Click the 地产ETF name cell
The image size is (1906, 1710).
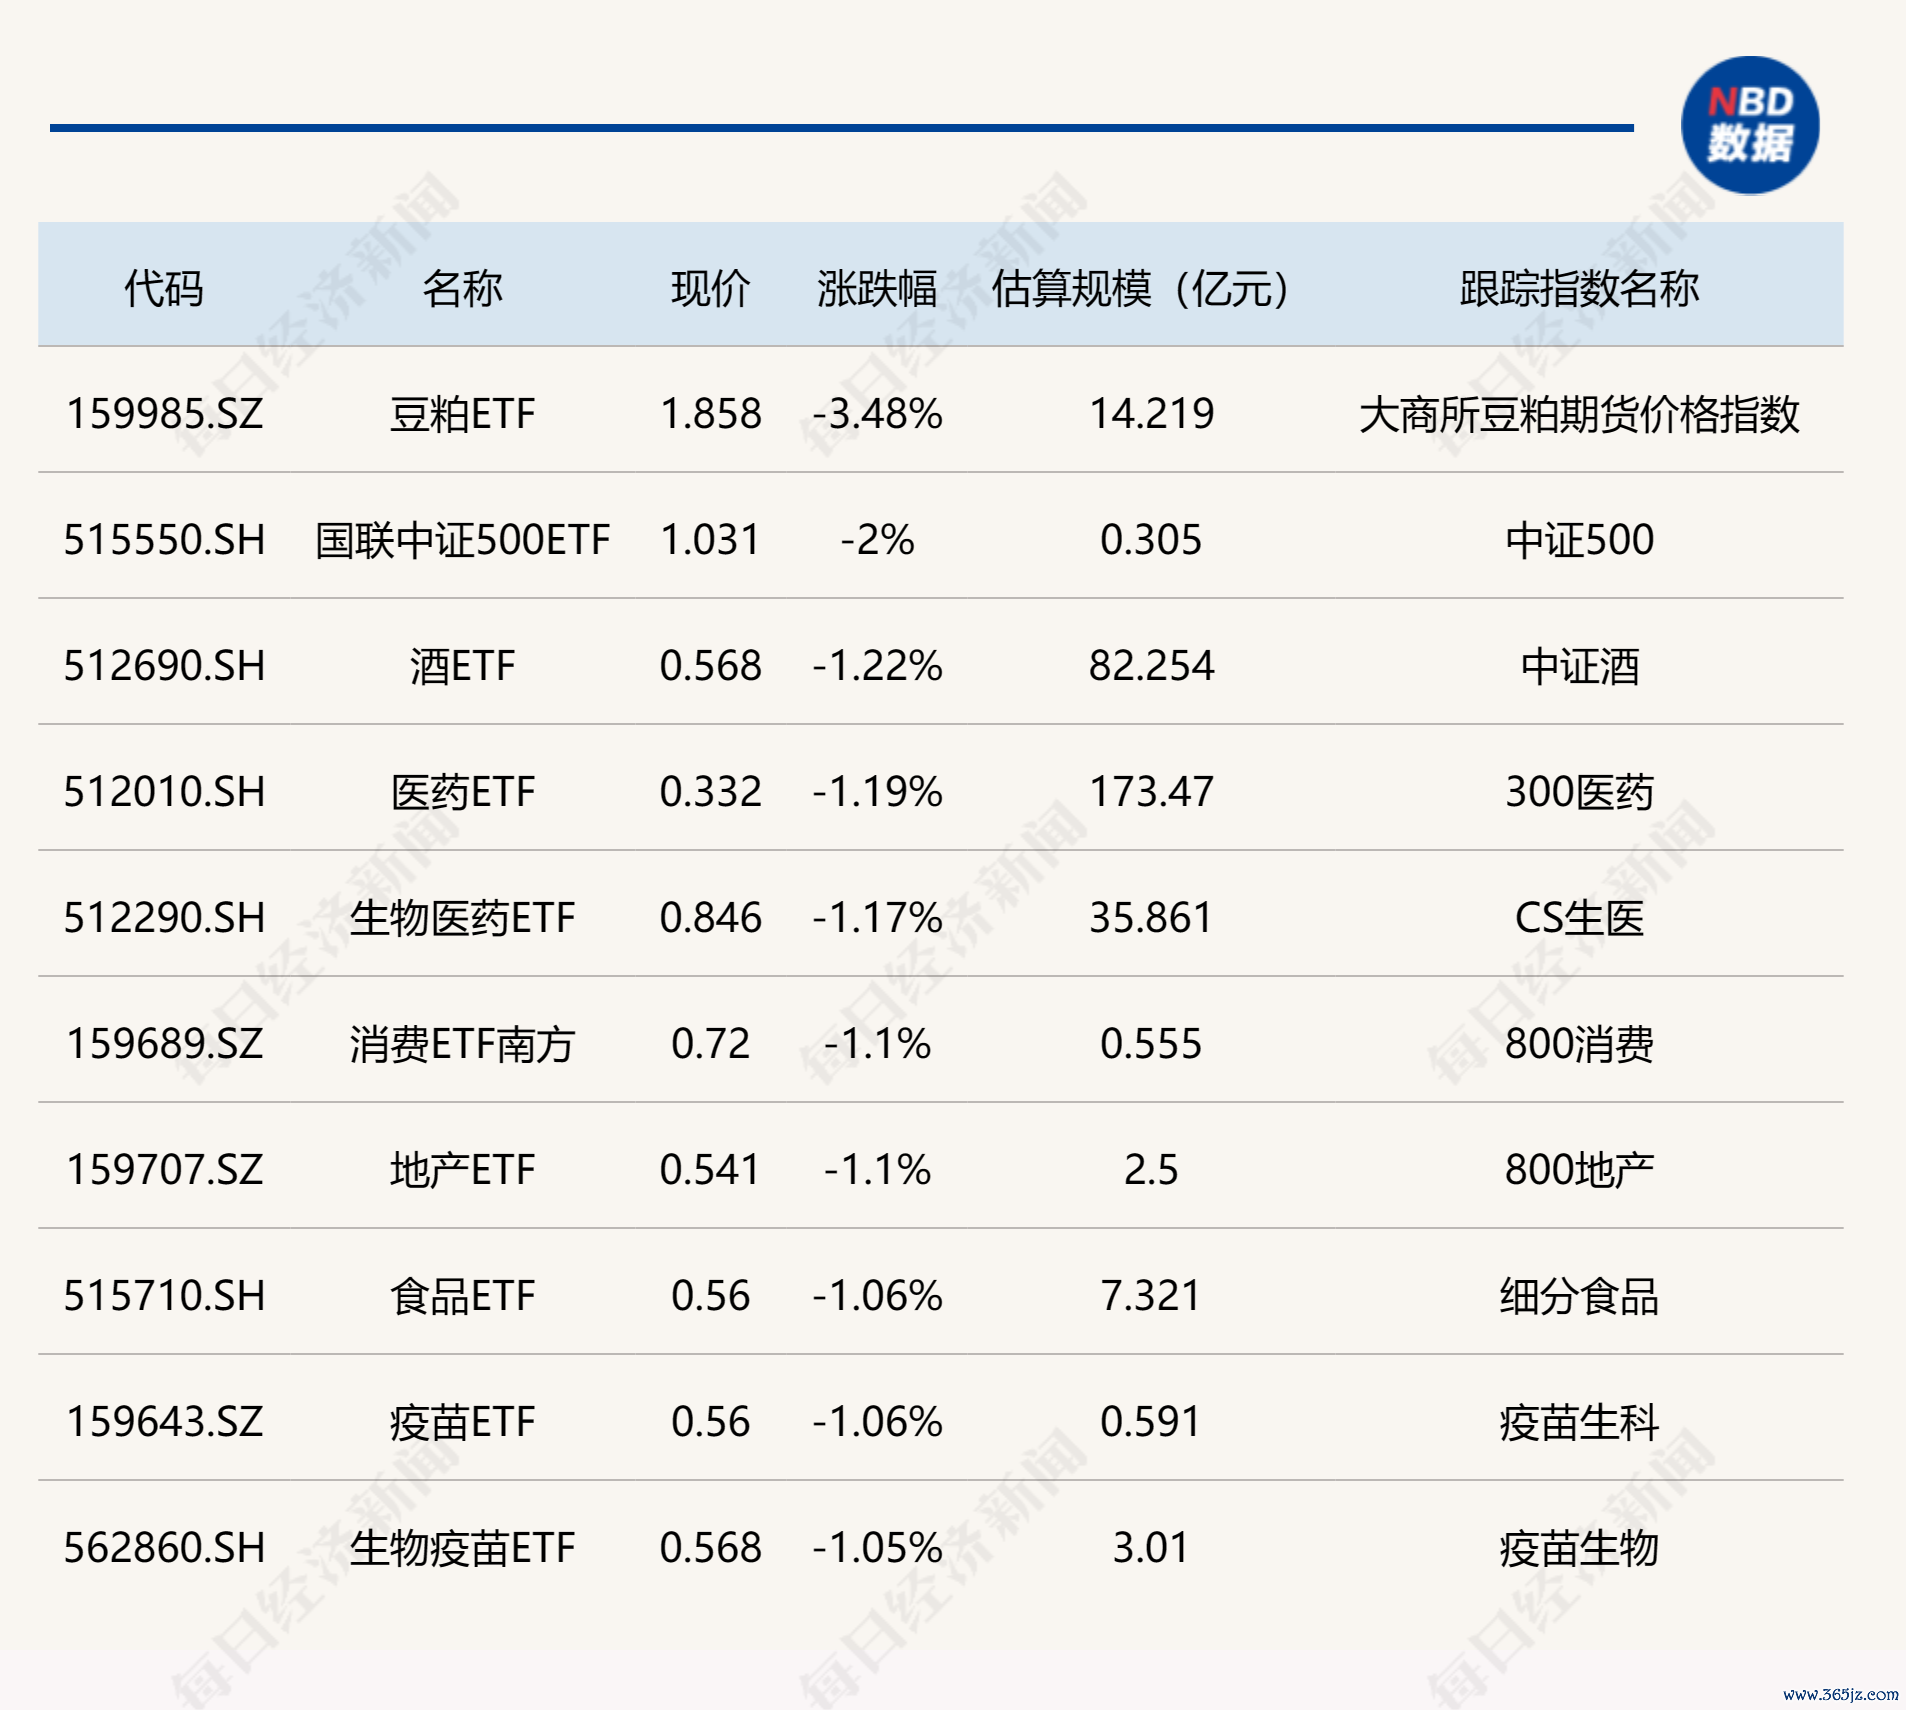(x=462, y=1170)
